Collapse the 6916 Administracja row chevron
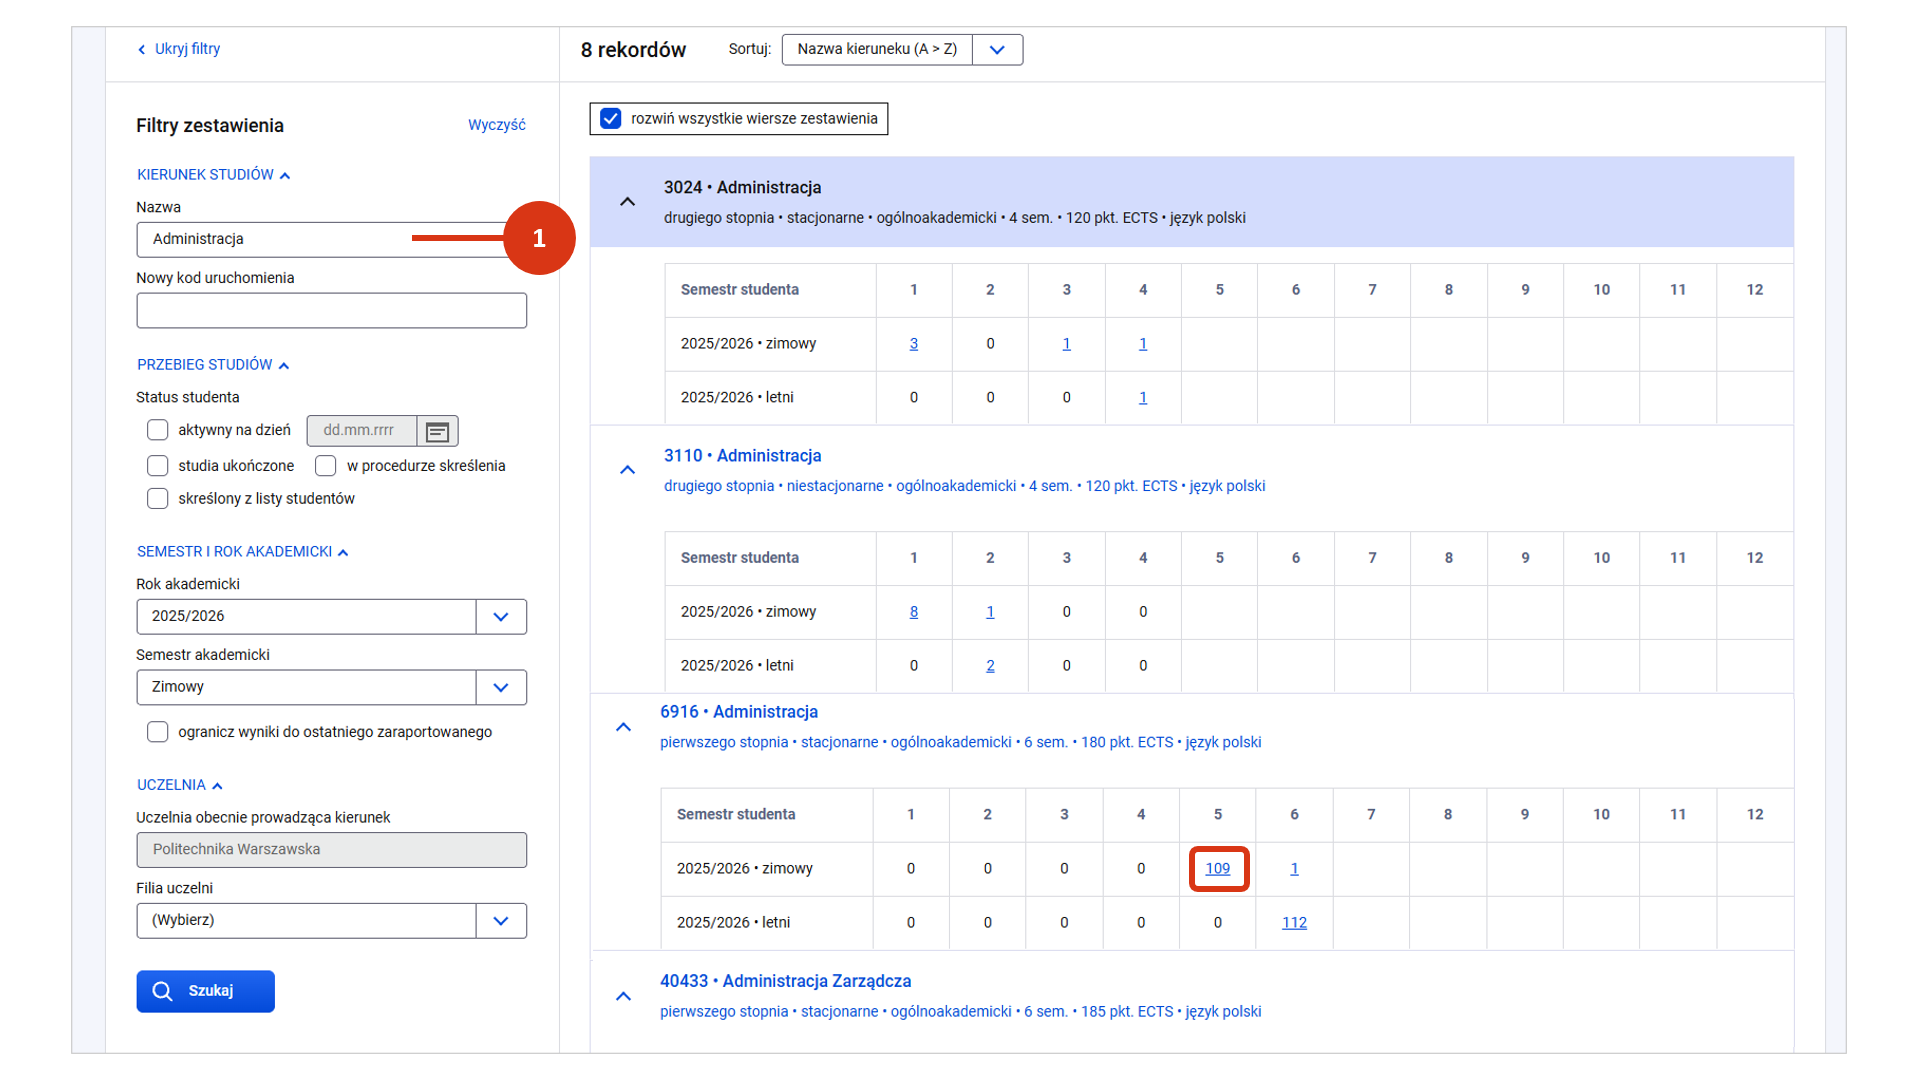Image resolution: width=1917 pixels, height=1076 pixels. [x=623, y=727]
